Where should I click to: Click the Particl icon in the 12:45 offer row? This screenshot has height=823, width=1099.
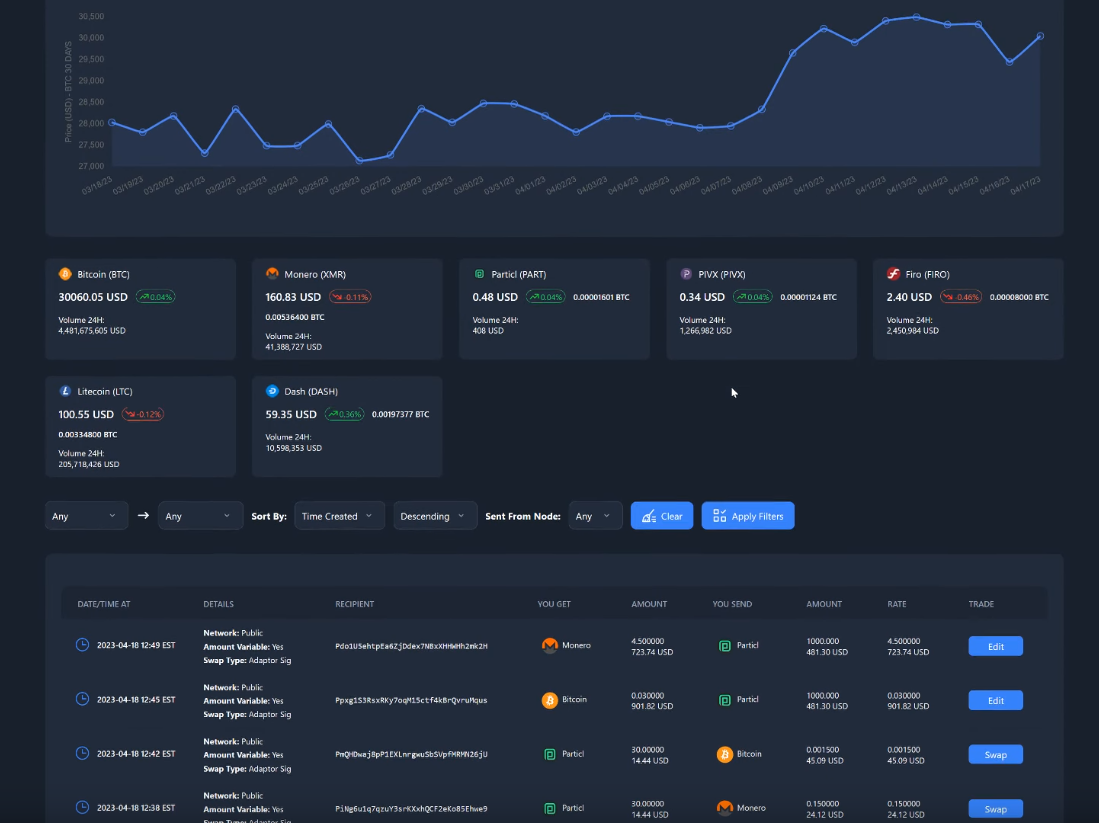point(725,700)
